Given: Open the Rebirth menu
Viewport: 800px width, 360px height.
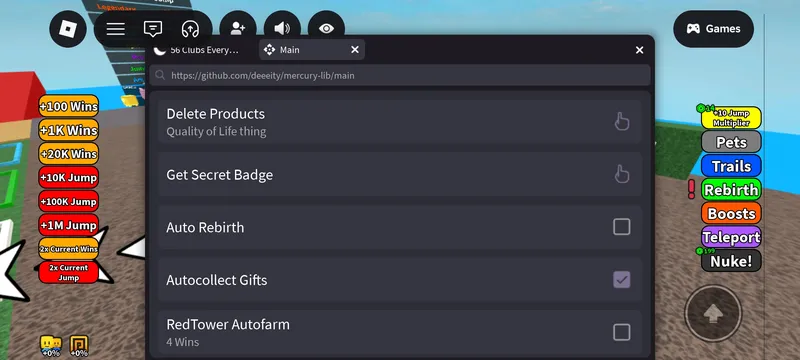Looking at the screenshot, I should (731, 190).
